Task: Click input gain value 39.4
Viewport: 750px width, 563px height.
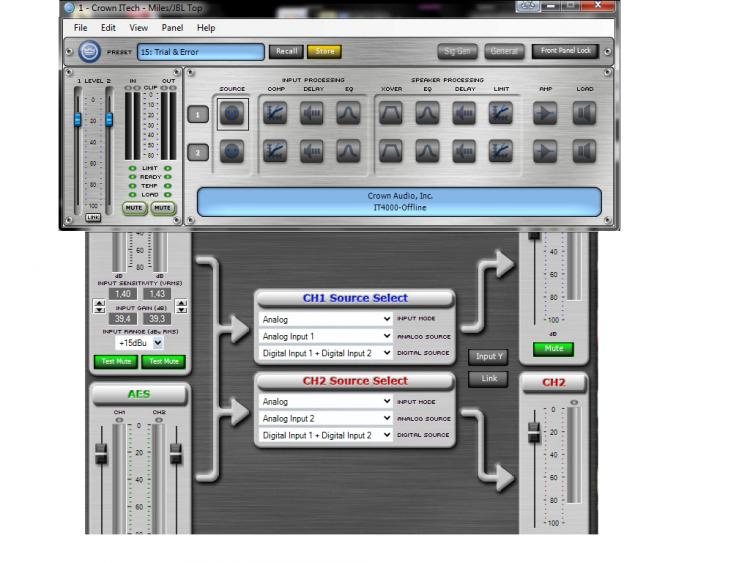Action: (x=122, y=319)
